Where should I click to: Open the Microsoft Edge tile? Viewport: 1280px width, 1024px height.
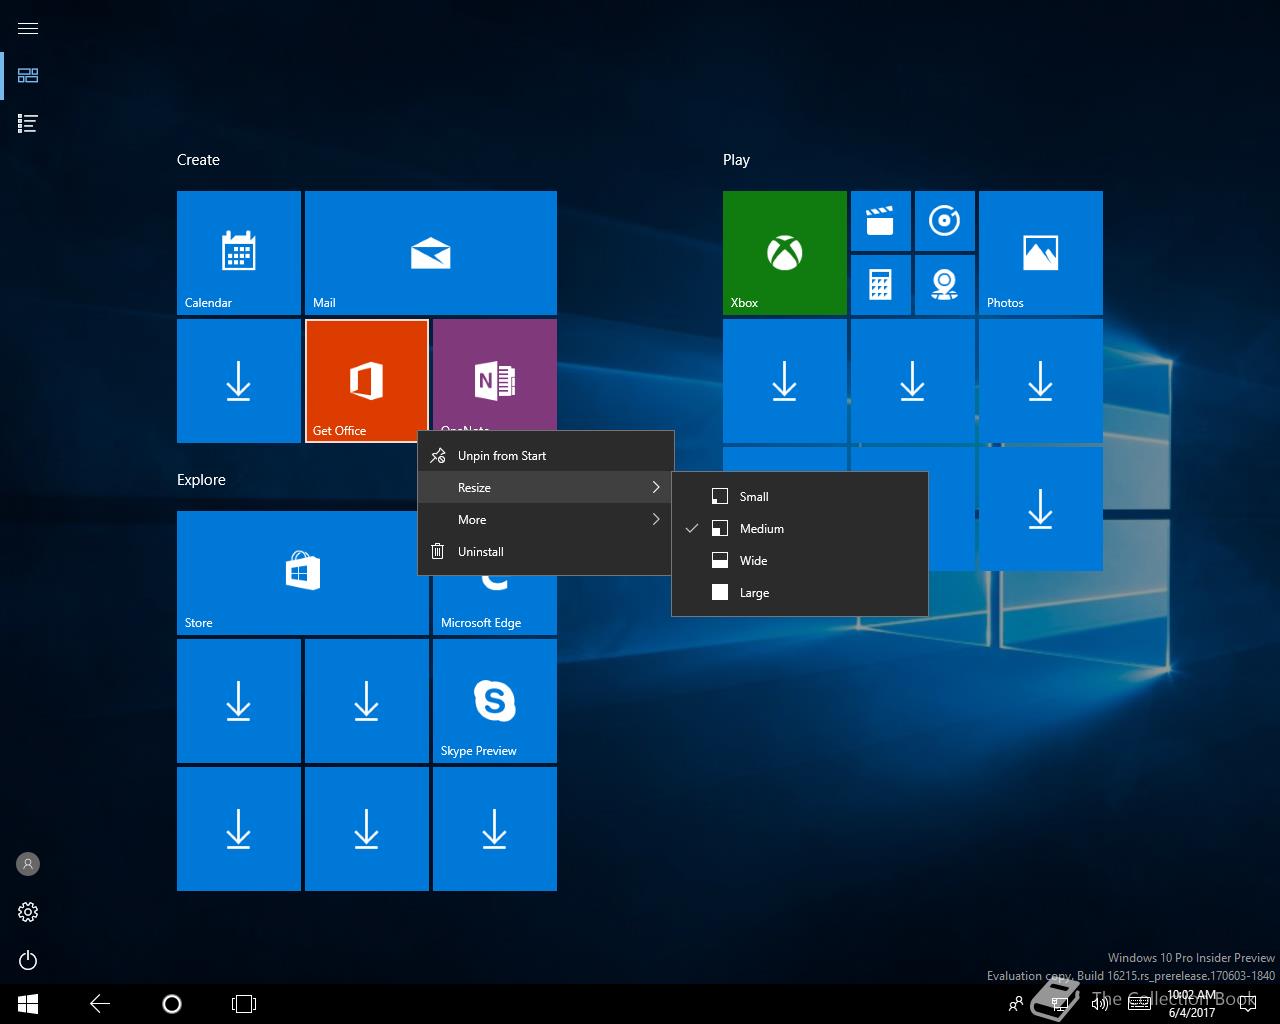coord(495,605)
